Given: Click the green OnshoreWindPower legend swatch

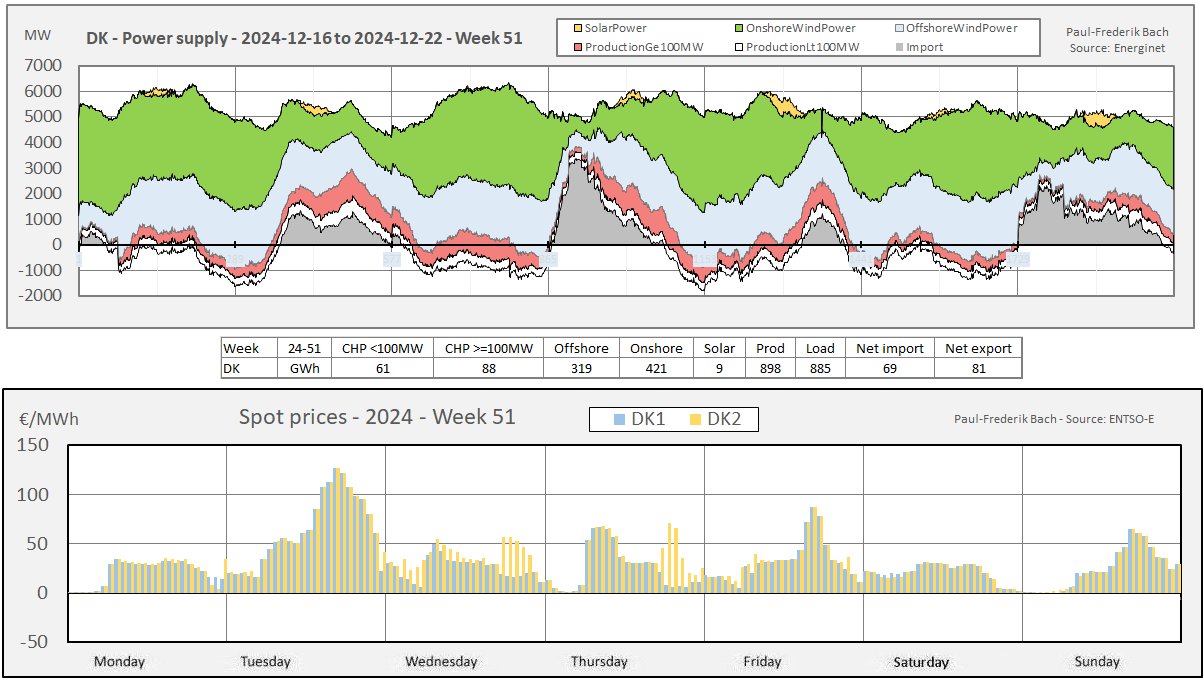Looking at the screenshot, I should 737,28.
